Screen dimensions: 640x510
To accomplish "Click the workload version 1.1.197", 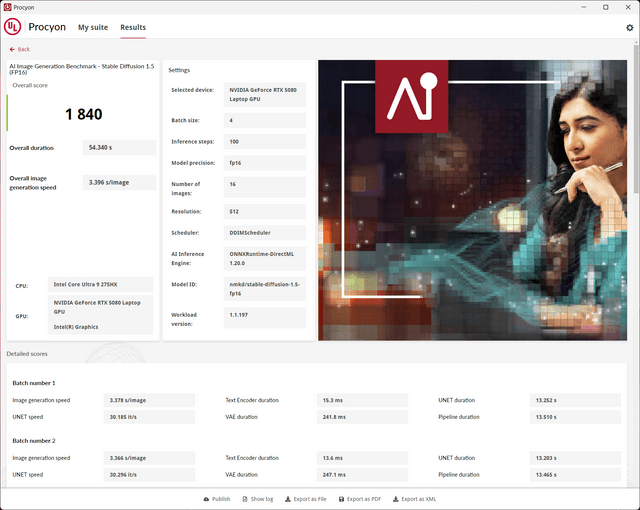I will tap(264, 318).
